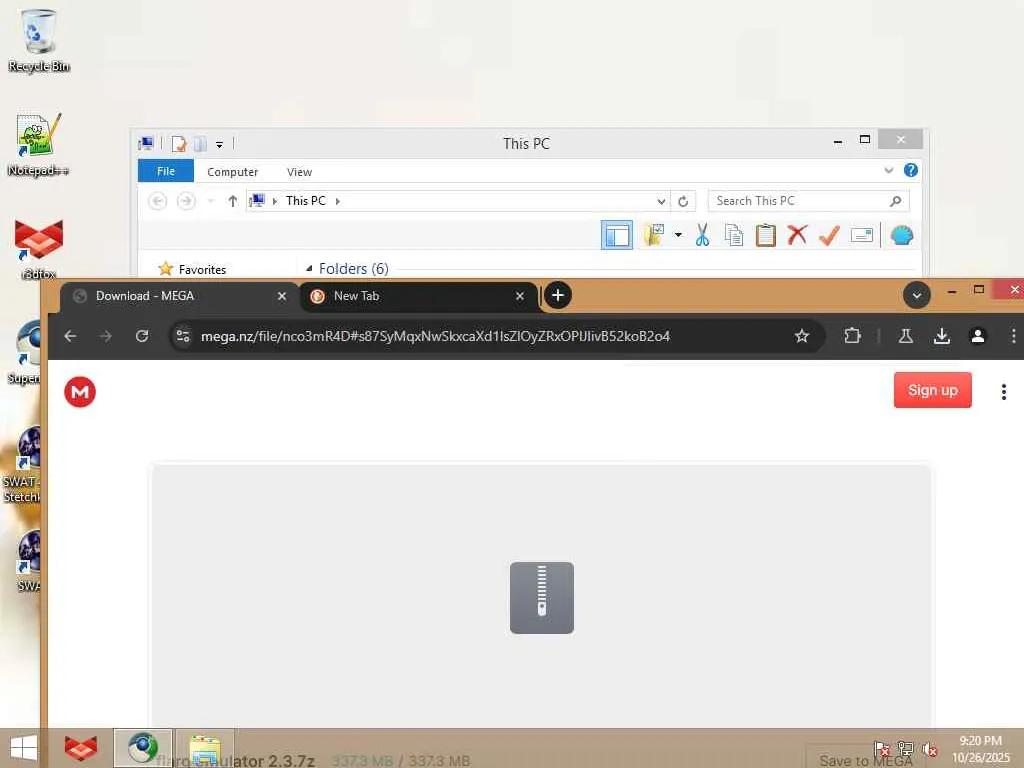1024x768 pixels.
Task: Click the orange checkmark toolbar icon
Action: [x=829, y=235]
